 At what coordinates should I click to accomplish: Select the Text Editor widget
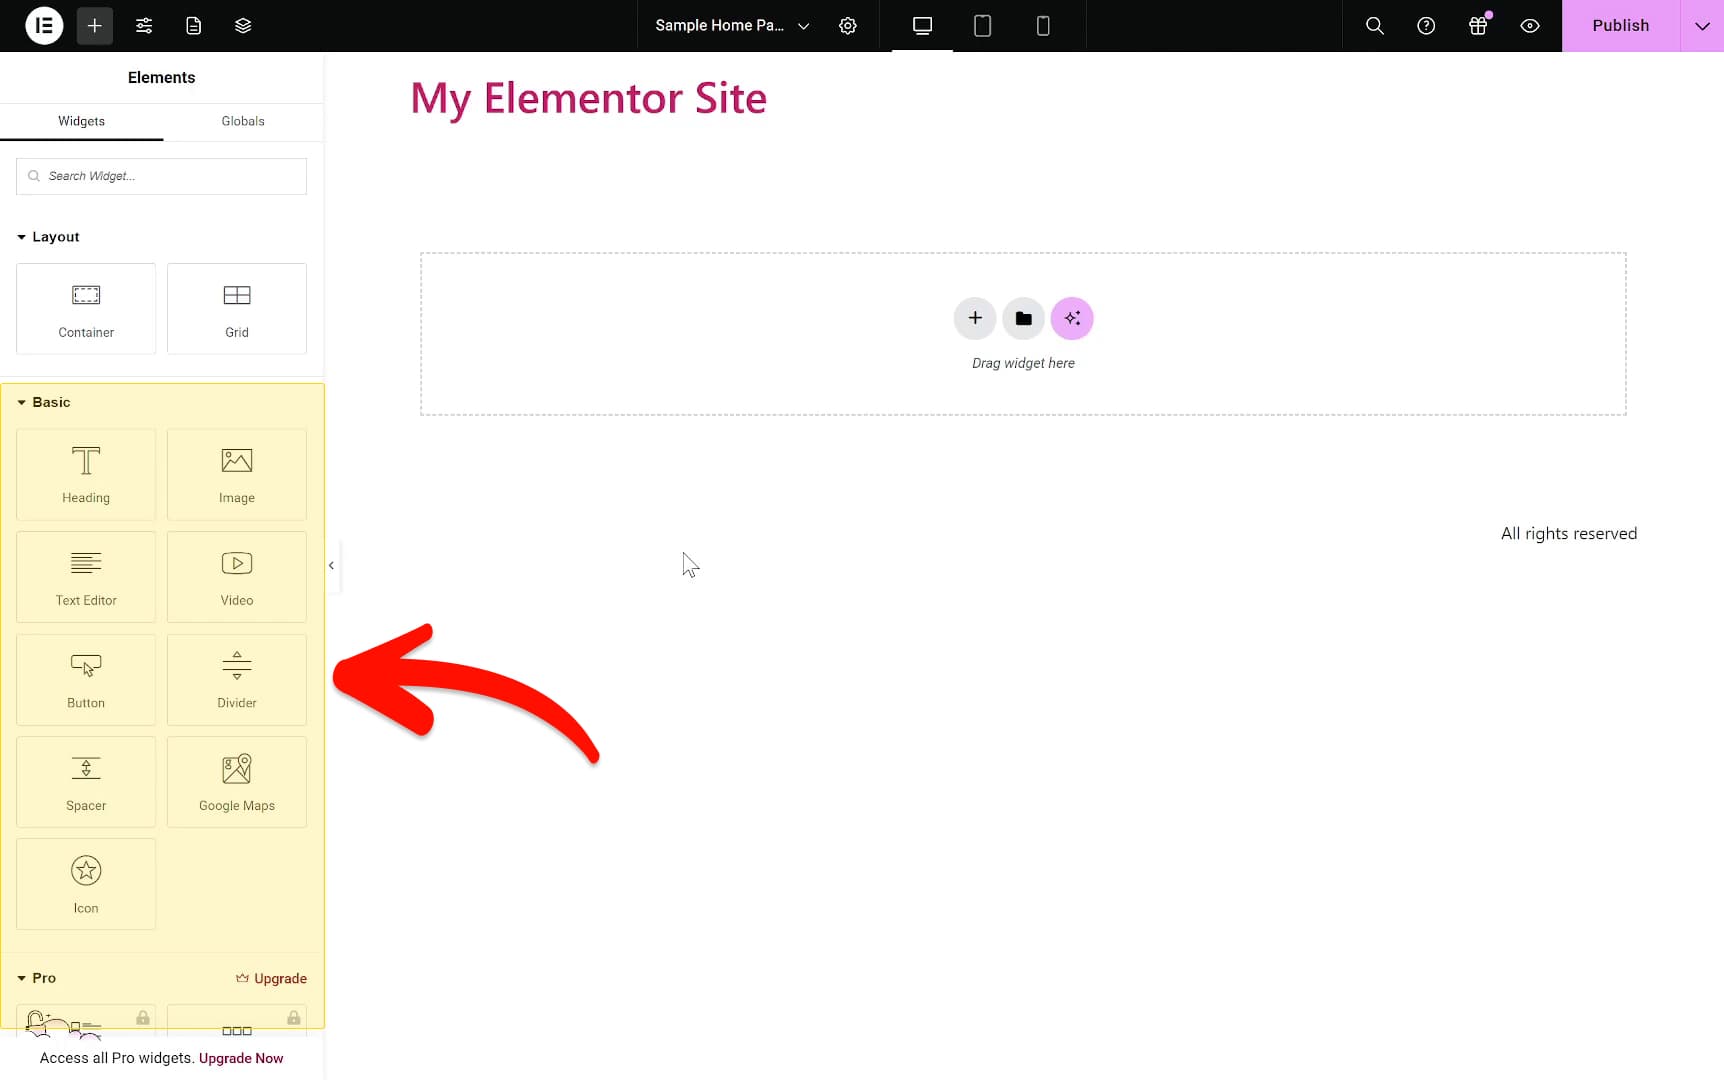tap(86, 577)
